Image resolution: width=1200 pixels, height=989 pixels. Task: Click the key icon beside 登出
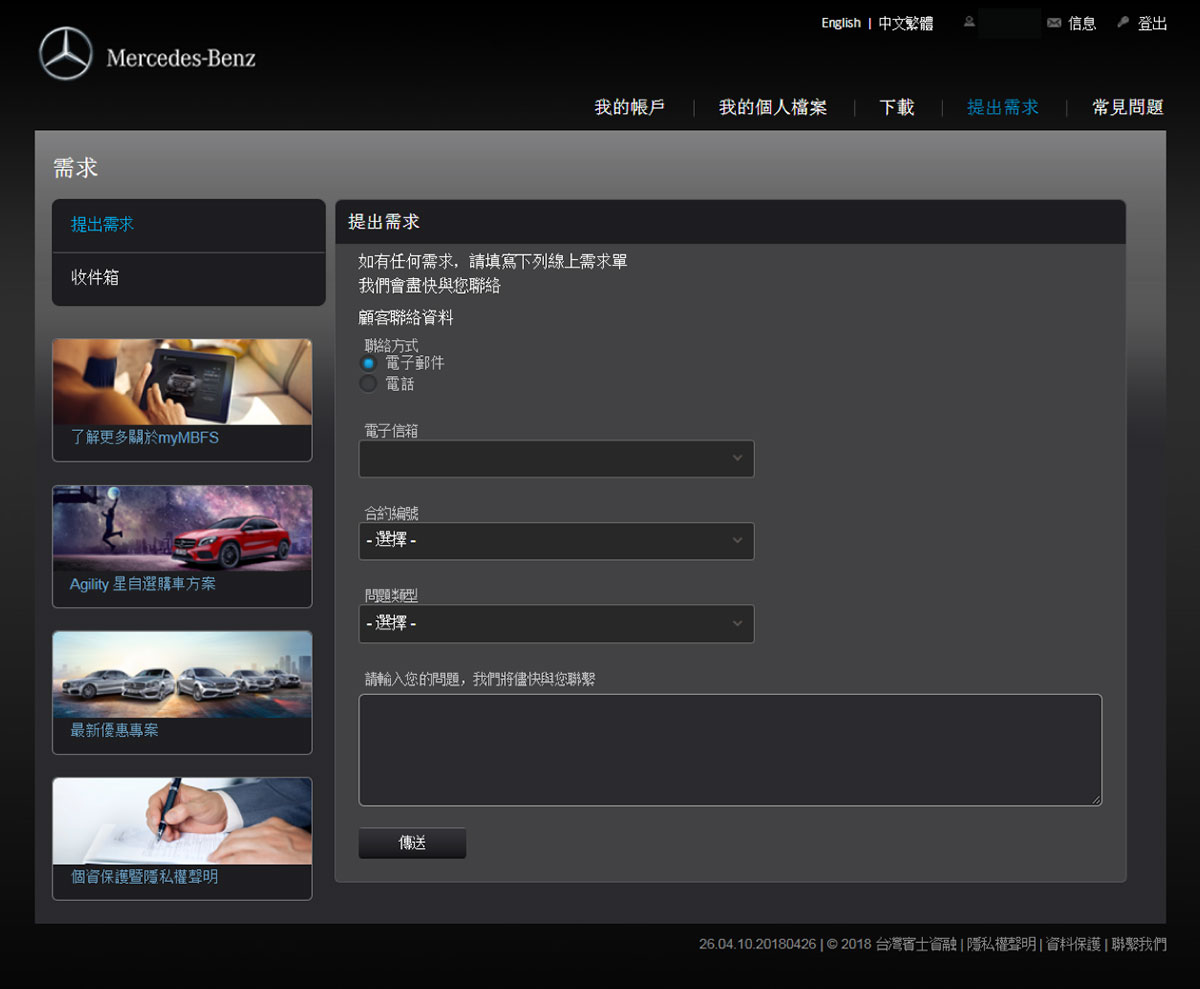(1123, 22)
